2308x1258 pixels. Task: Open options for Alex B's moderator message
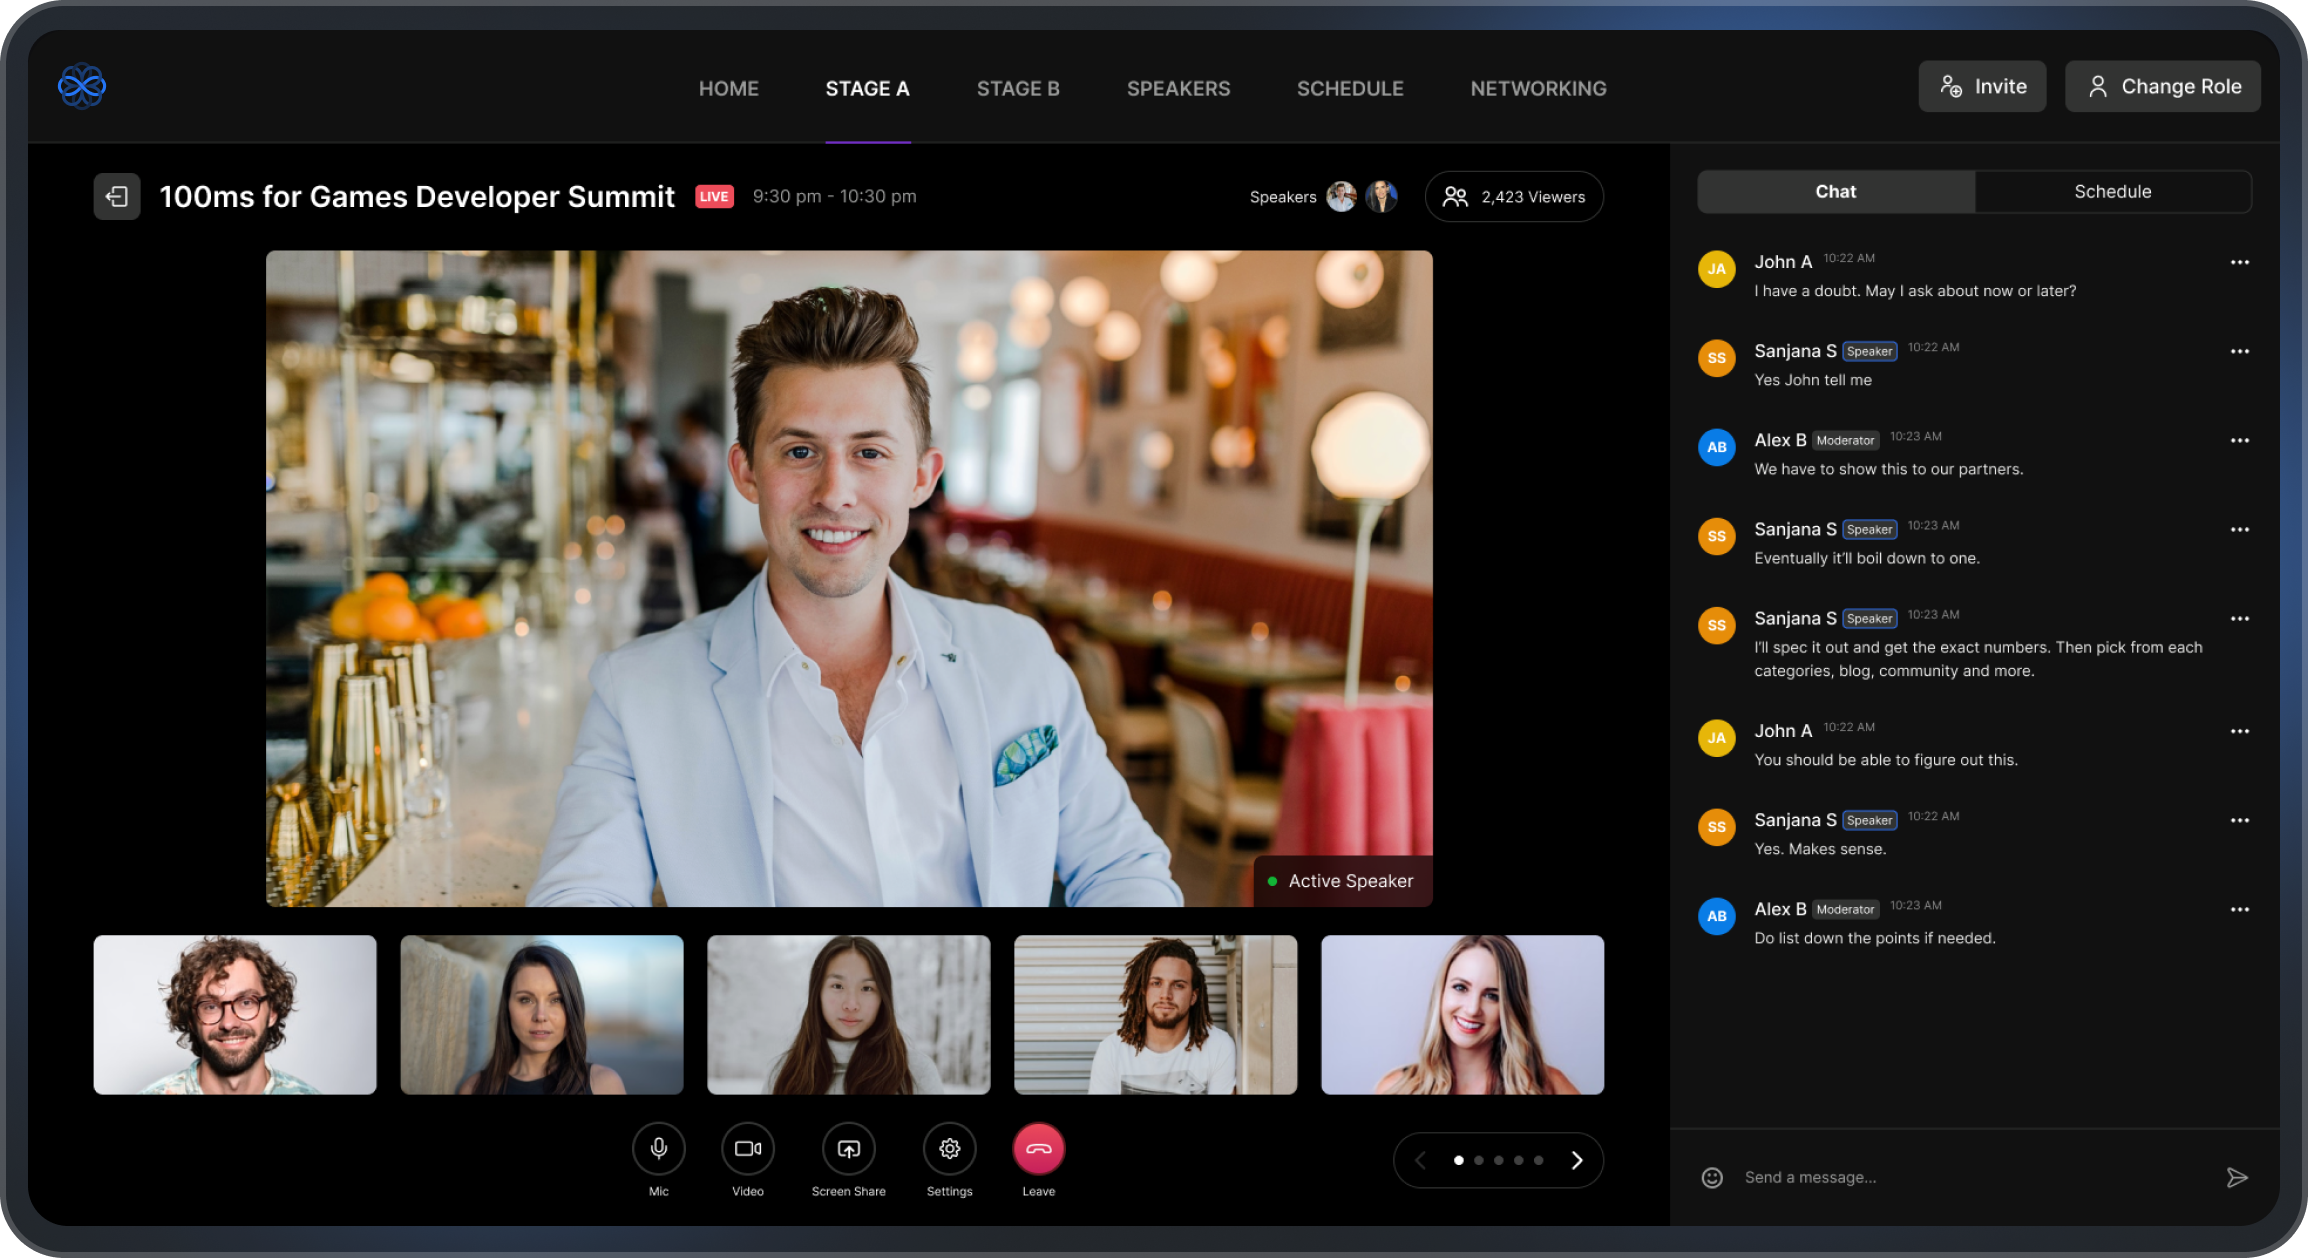2239,440
